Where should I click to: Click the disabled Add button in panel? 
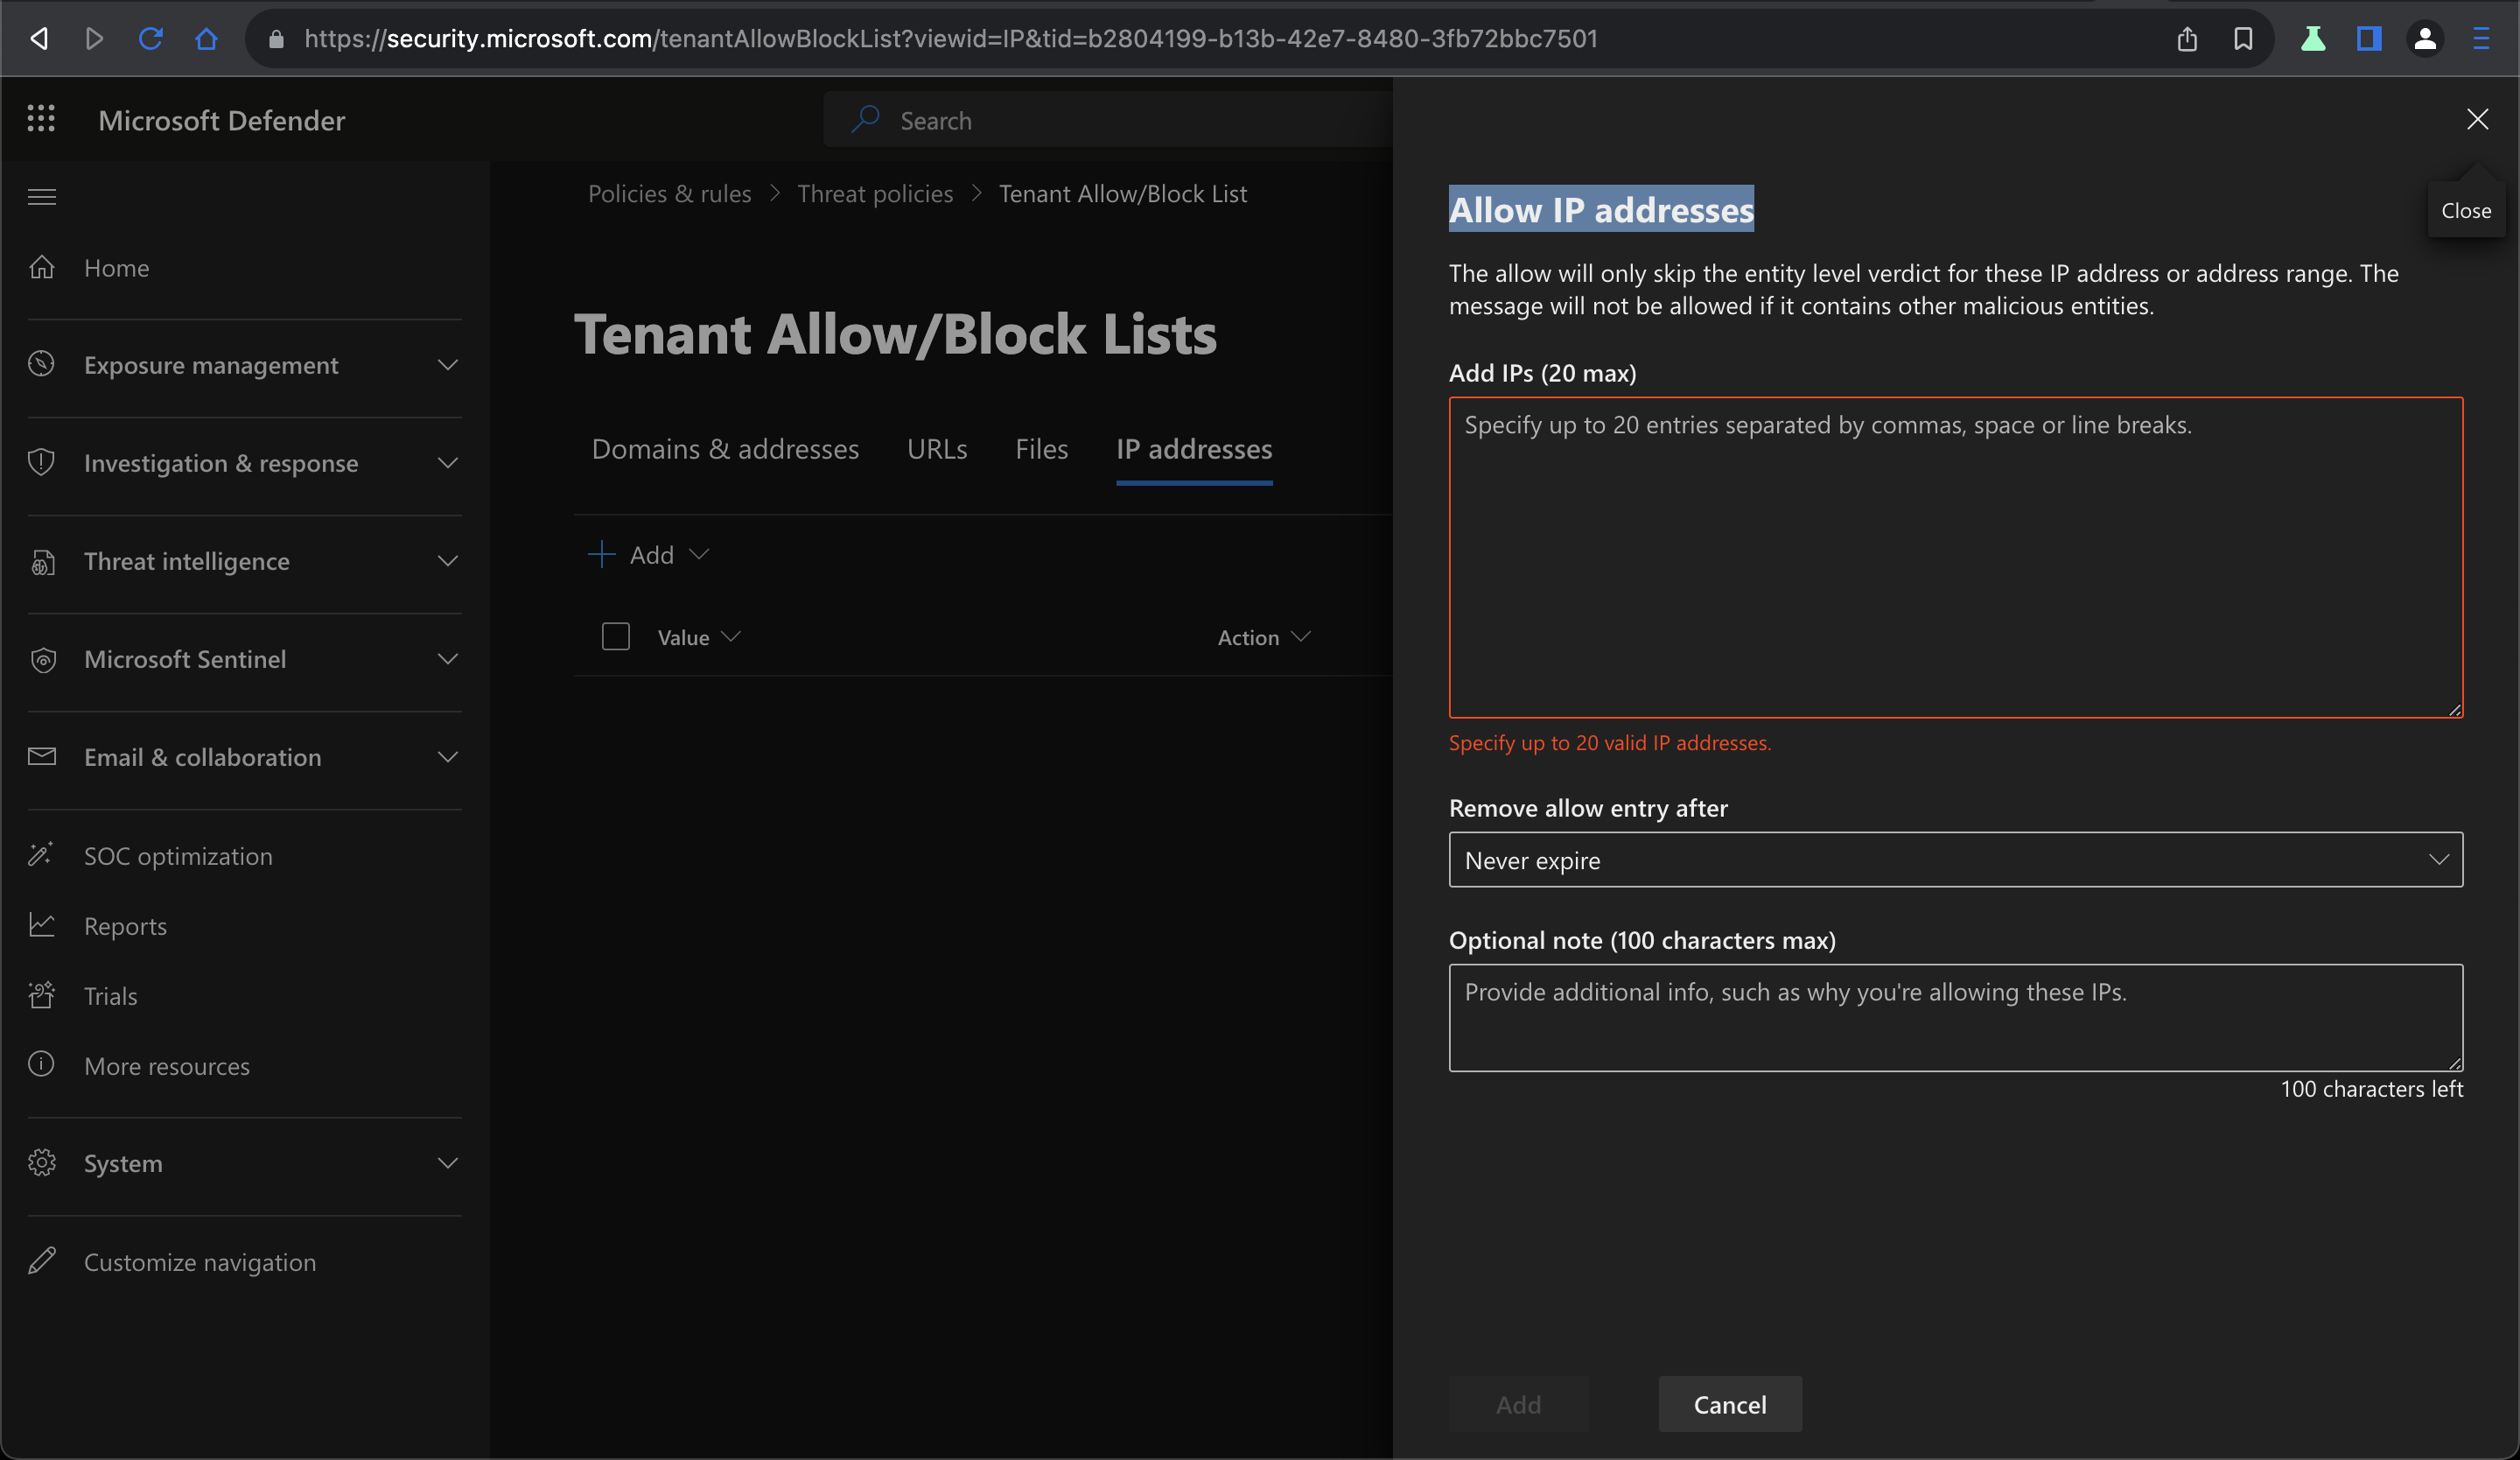pos(1518,1403)
